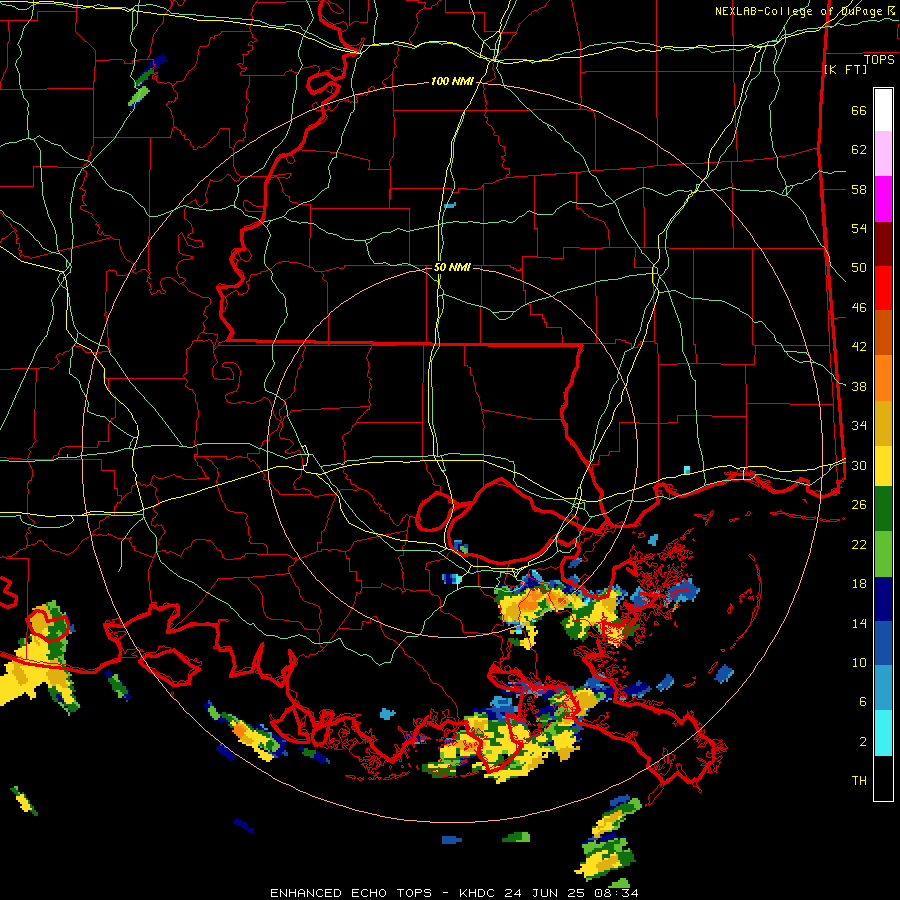Click the '100 NMI' range ring label
The height and width of the screenshot is (900, 900).
click(452, 82)
